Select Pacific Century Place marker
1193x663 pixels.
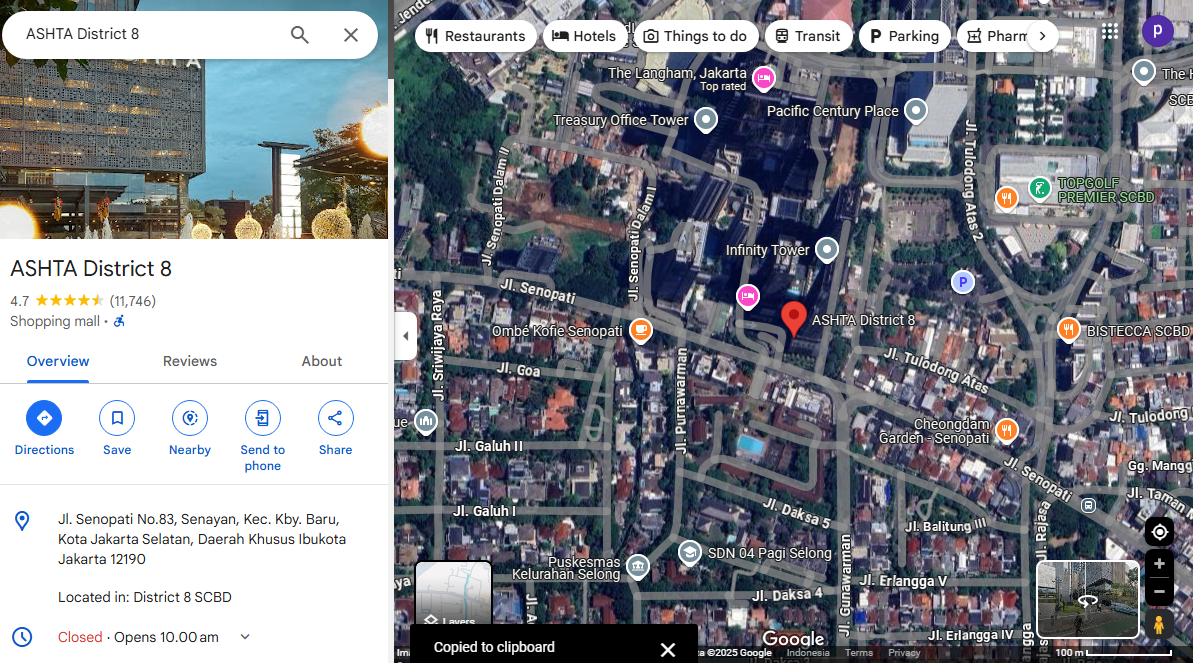click(x=916, y=111)
